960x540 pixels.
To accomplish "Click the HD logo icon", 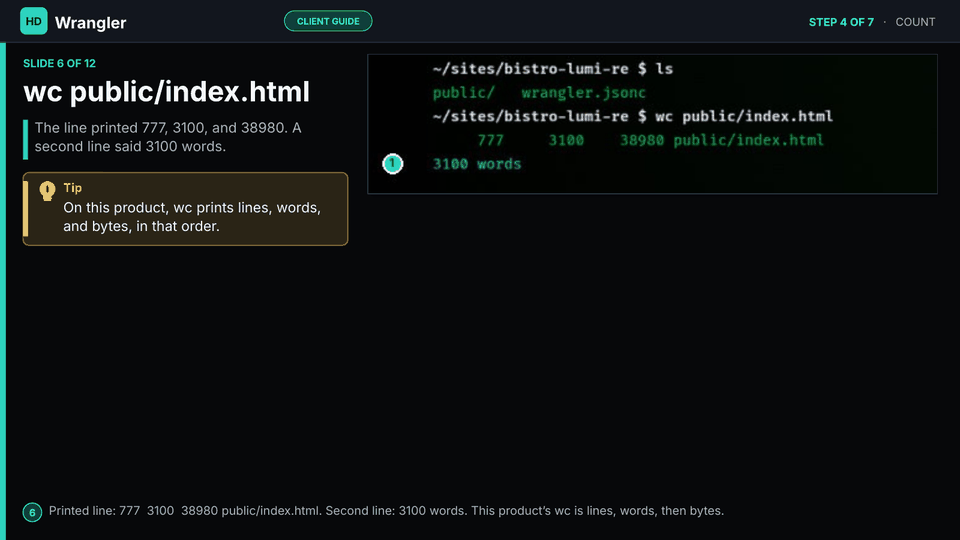I will coord(34,21).
